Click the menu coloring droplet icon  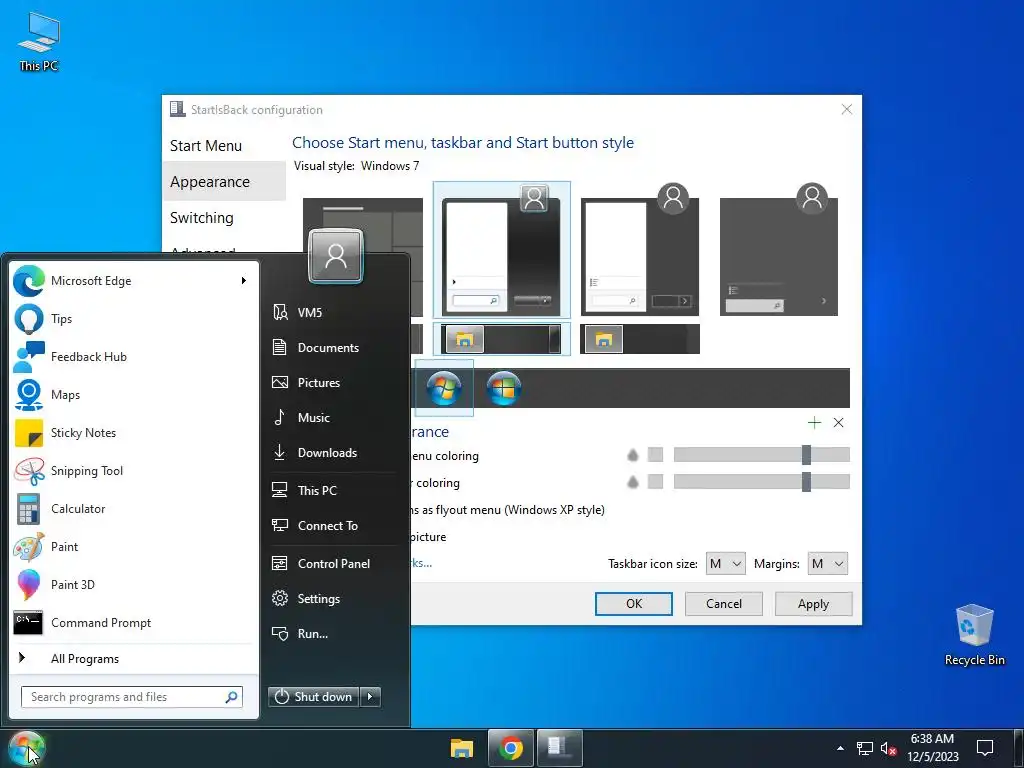(x=632, y=455)
